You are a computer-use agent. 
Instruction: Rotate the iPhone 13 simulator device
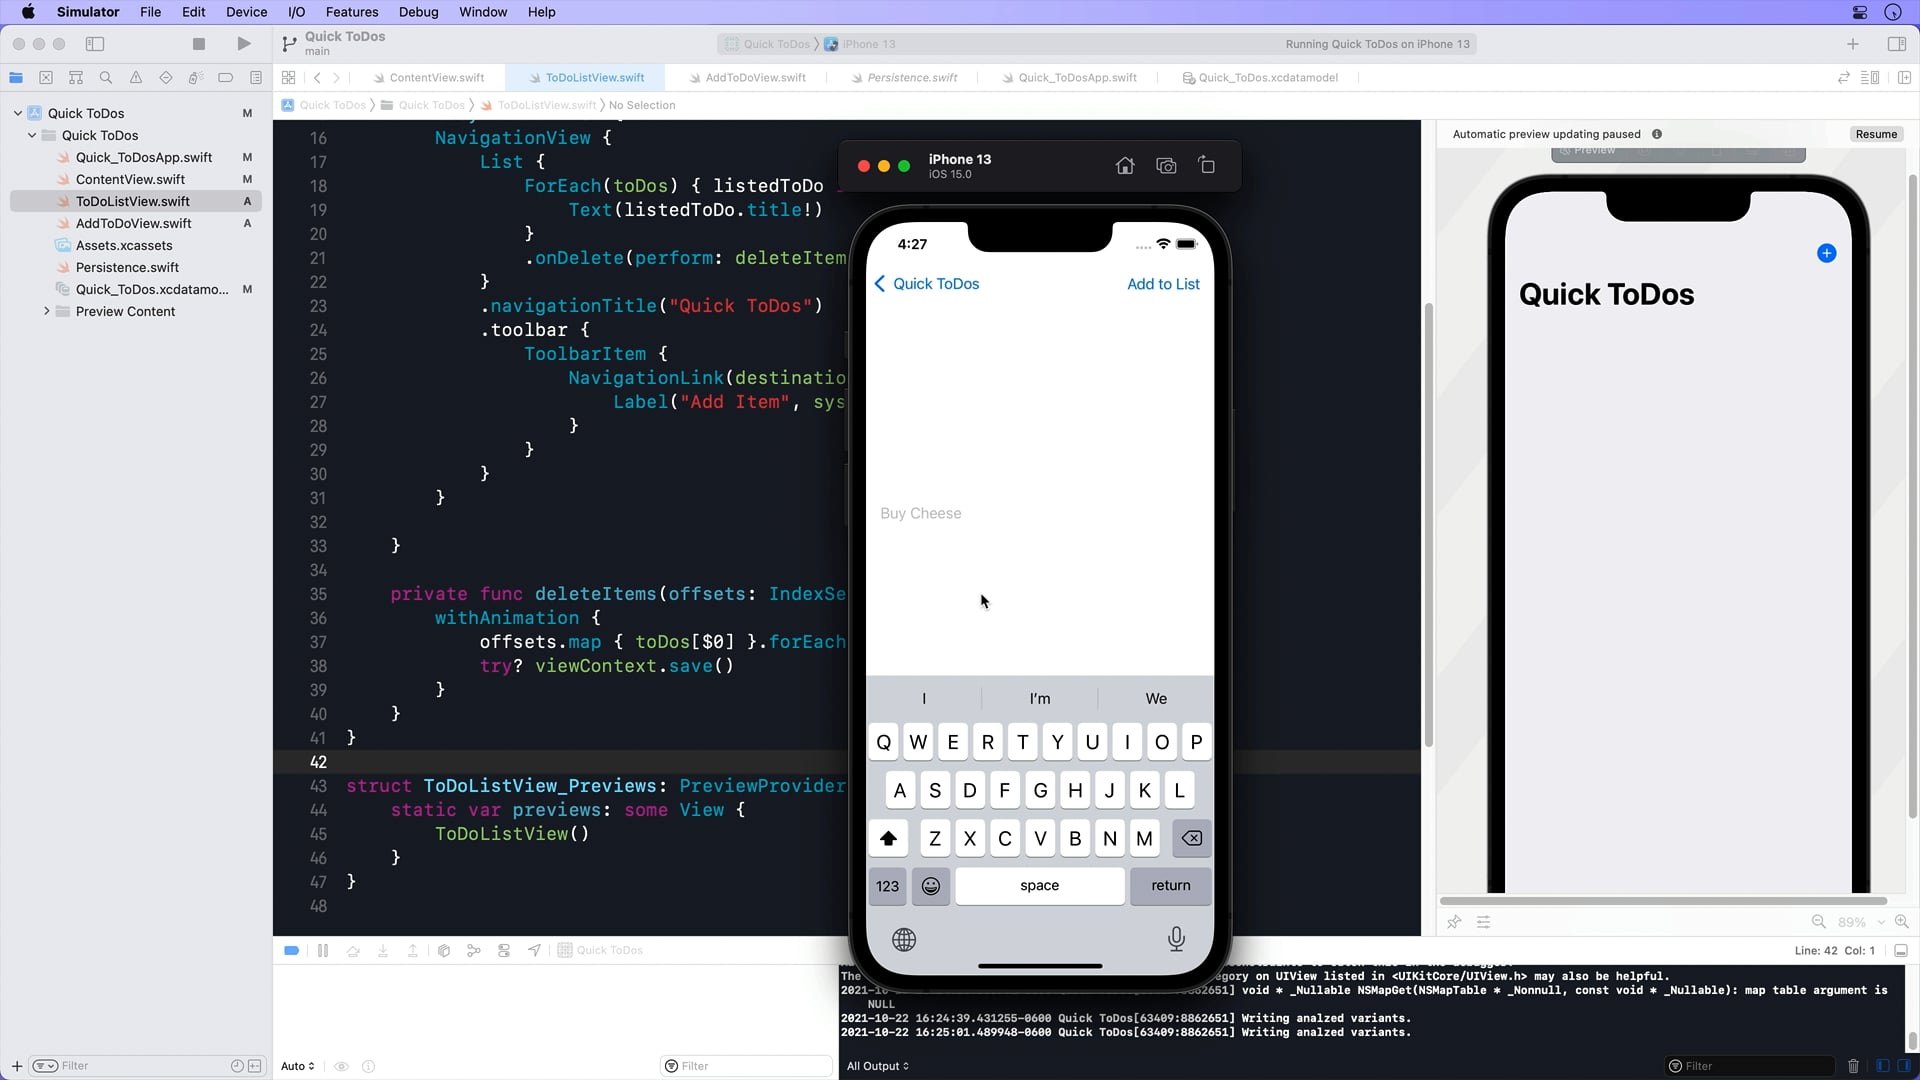point(1207,166)
